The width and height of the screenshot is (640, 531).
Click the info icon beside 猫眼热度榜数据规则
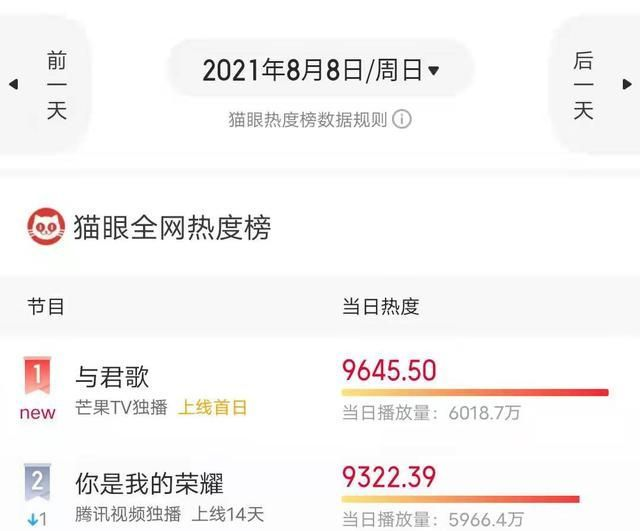402,119
